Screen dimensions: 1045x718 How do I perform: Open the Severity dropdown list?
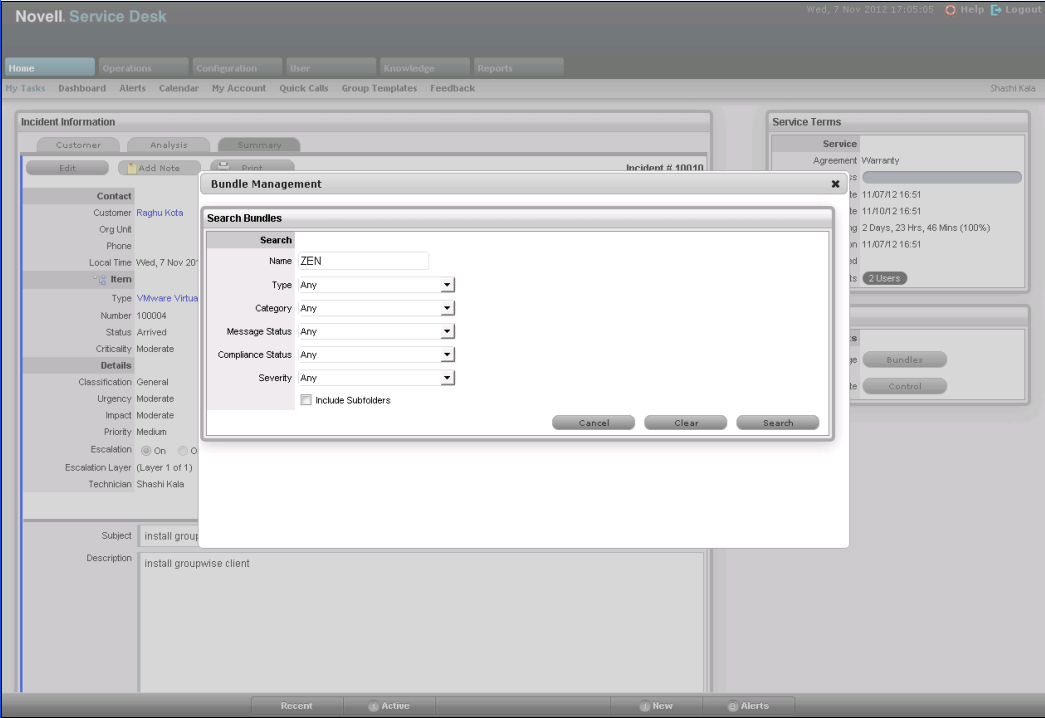[448, 378]
